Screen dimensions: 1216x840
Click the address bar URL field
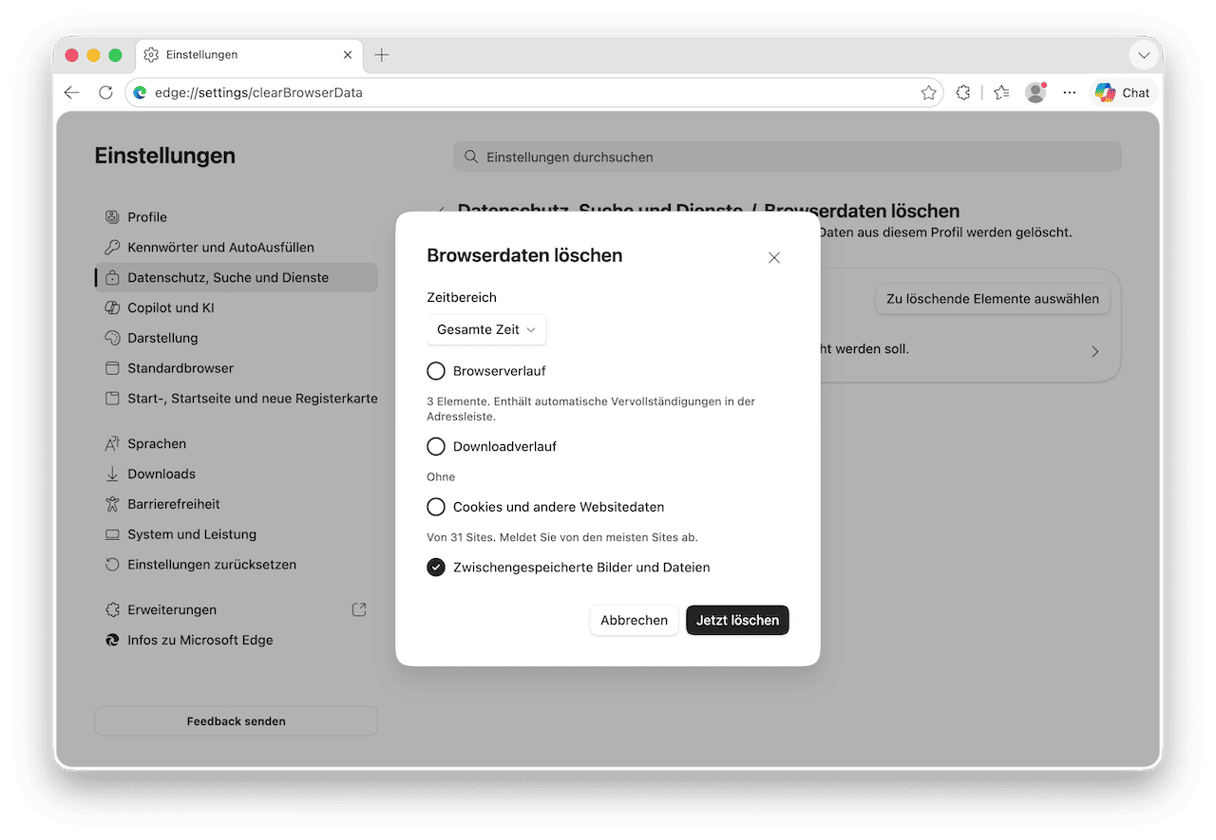533,92
